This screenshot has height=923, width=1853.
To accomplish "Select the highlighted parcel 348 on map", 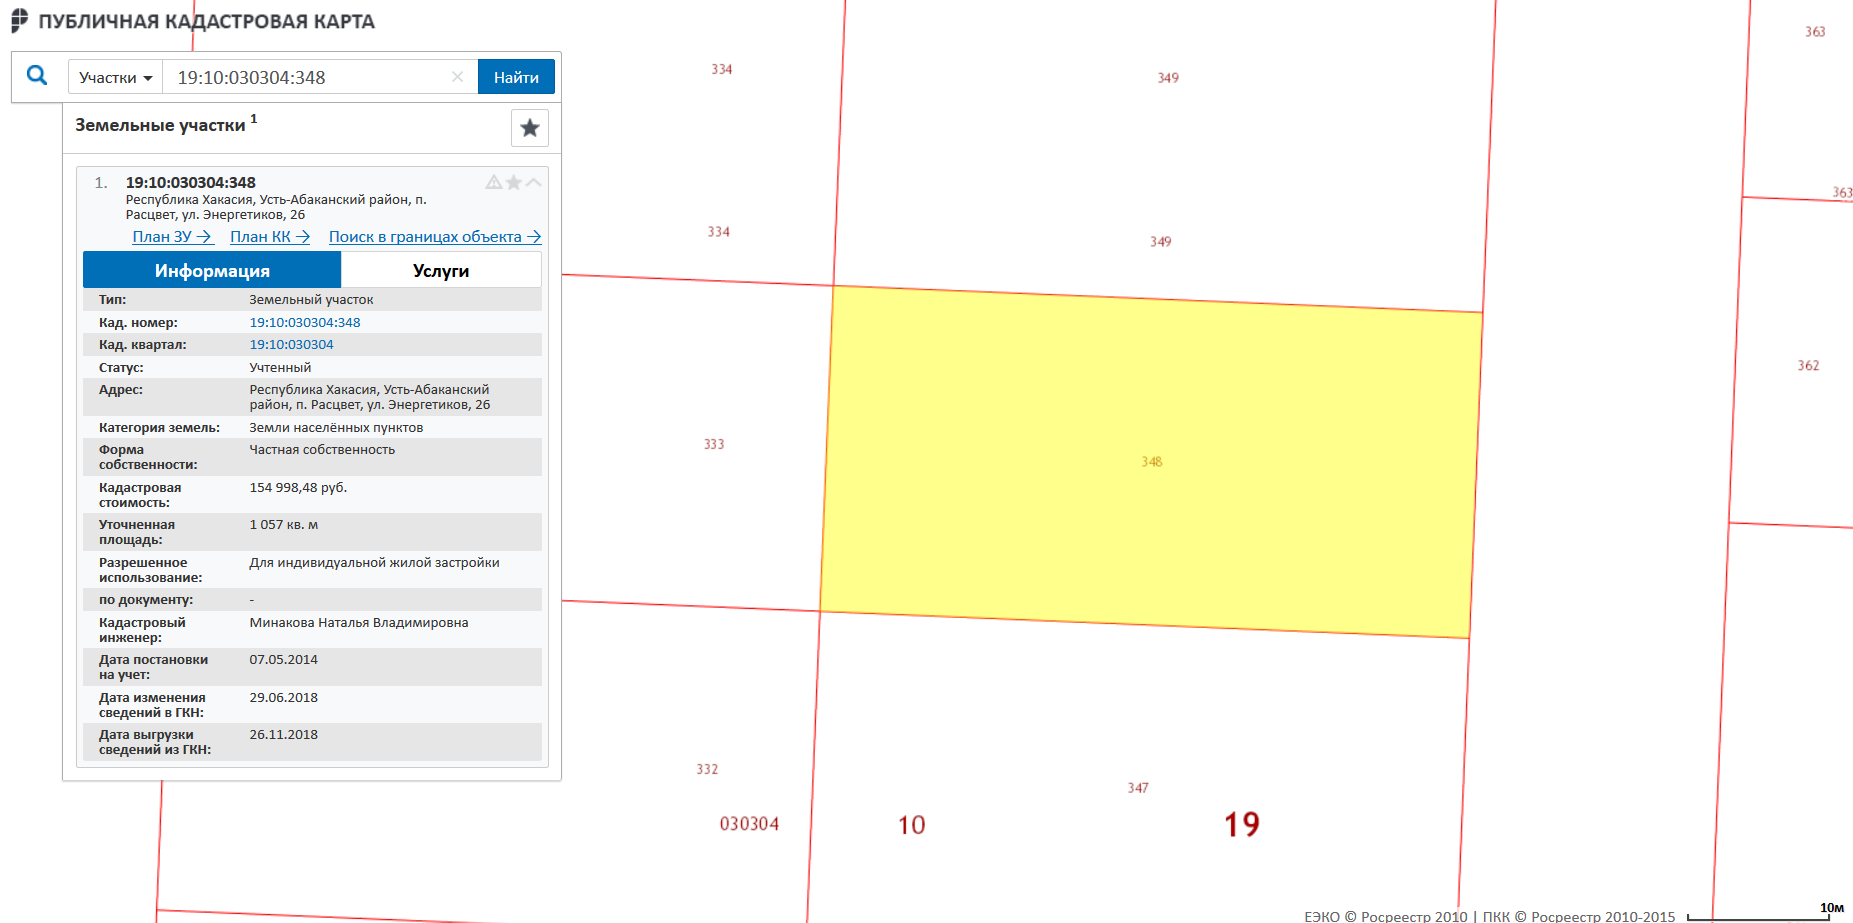I will click(x=1151, y=462).
